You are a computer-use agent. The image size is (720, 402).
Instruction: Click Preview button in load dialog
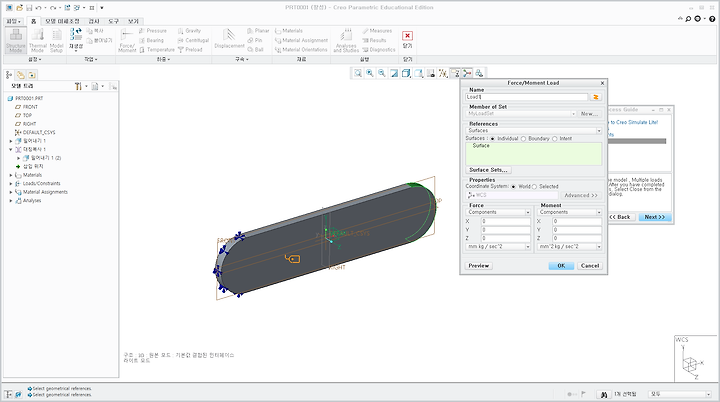pyautogui.click(x=478, y=266)
